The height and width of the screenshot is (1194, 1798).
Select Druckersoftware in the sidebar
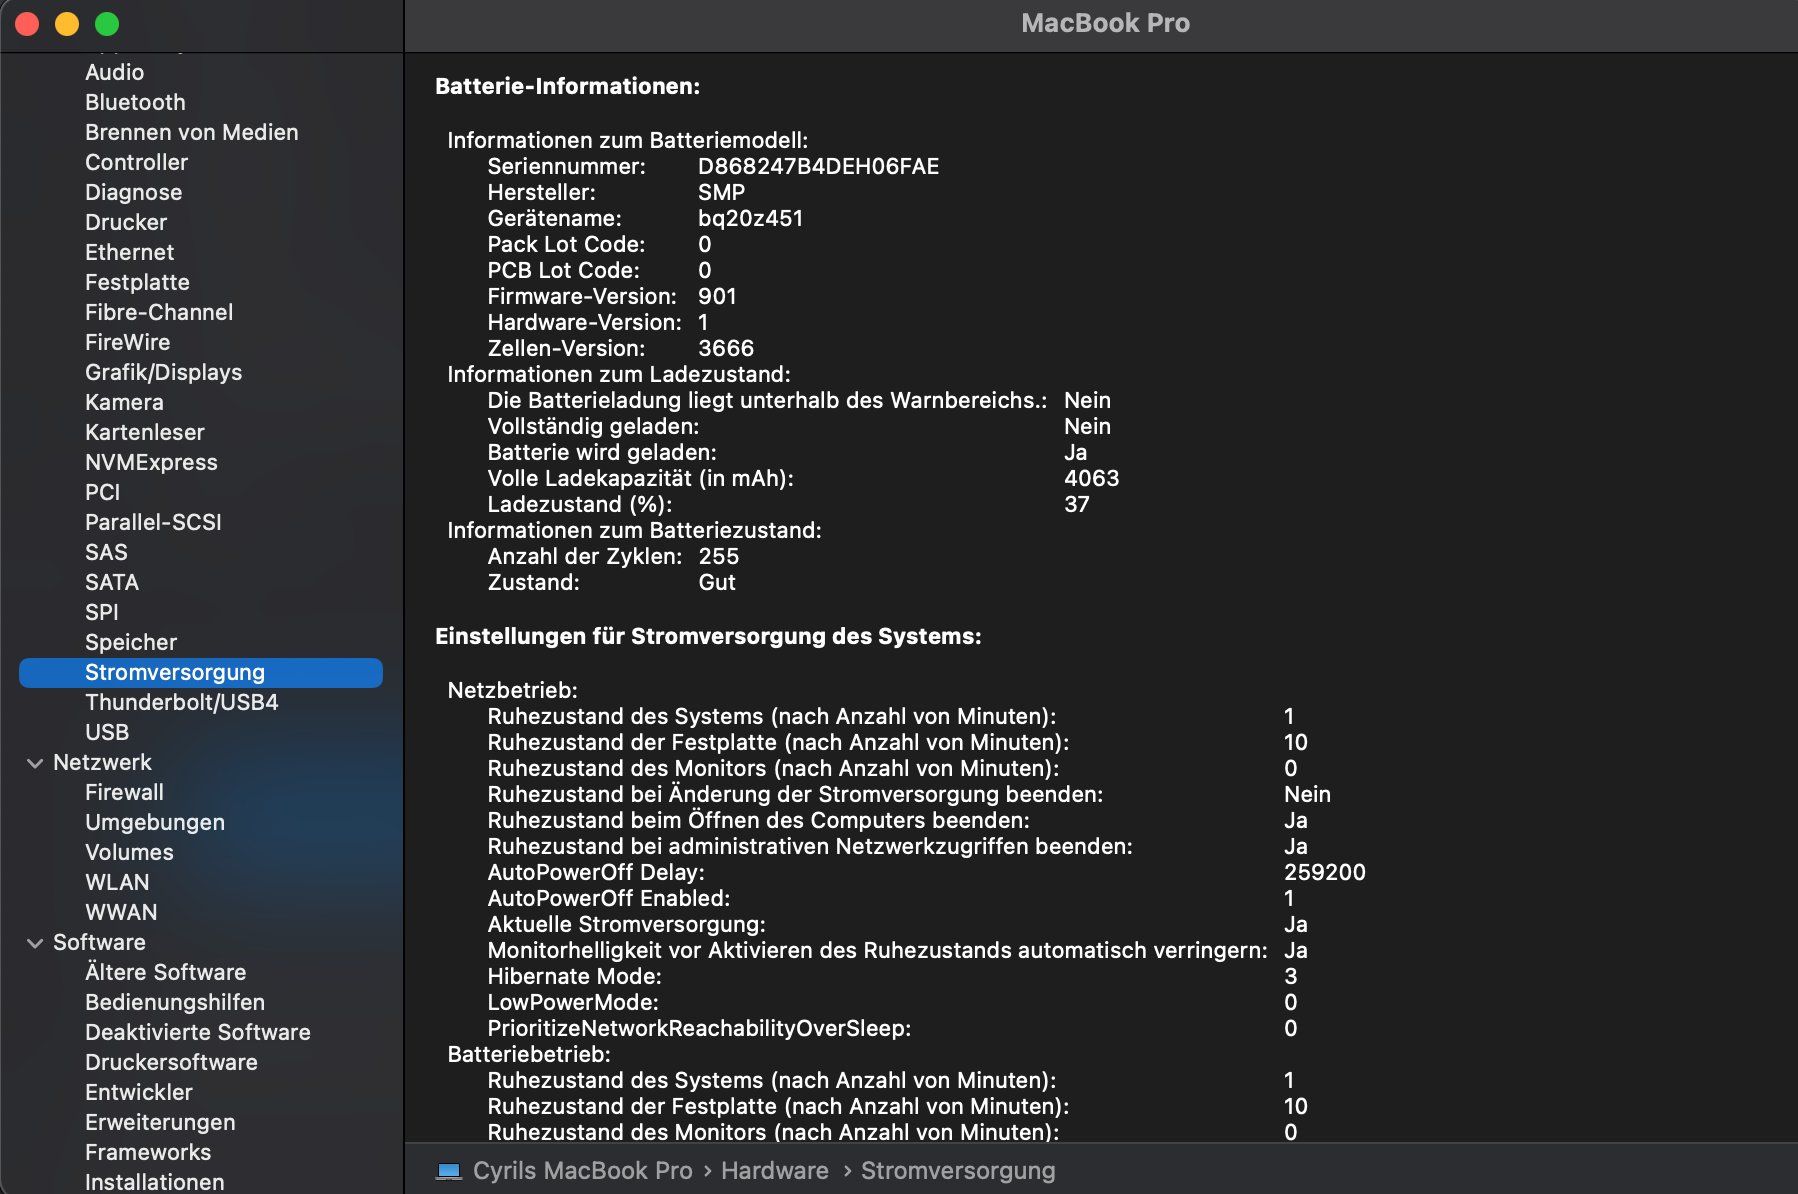pos(171,1062)
